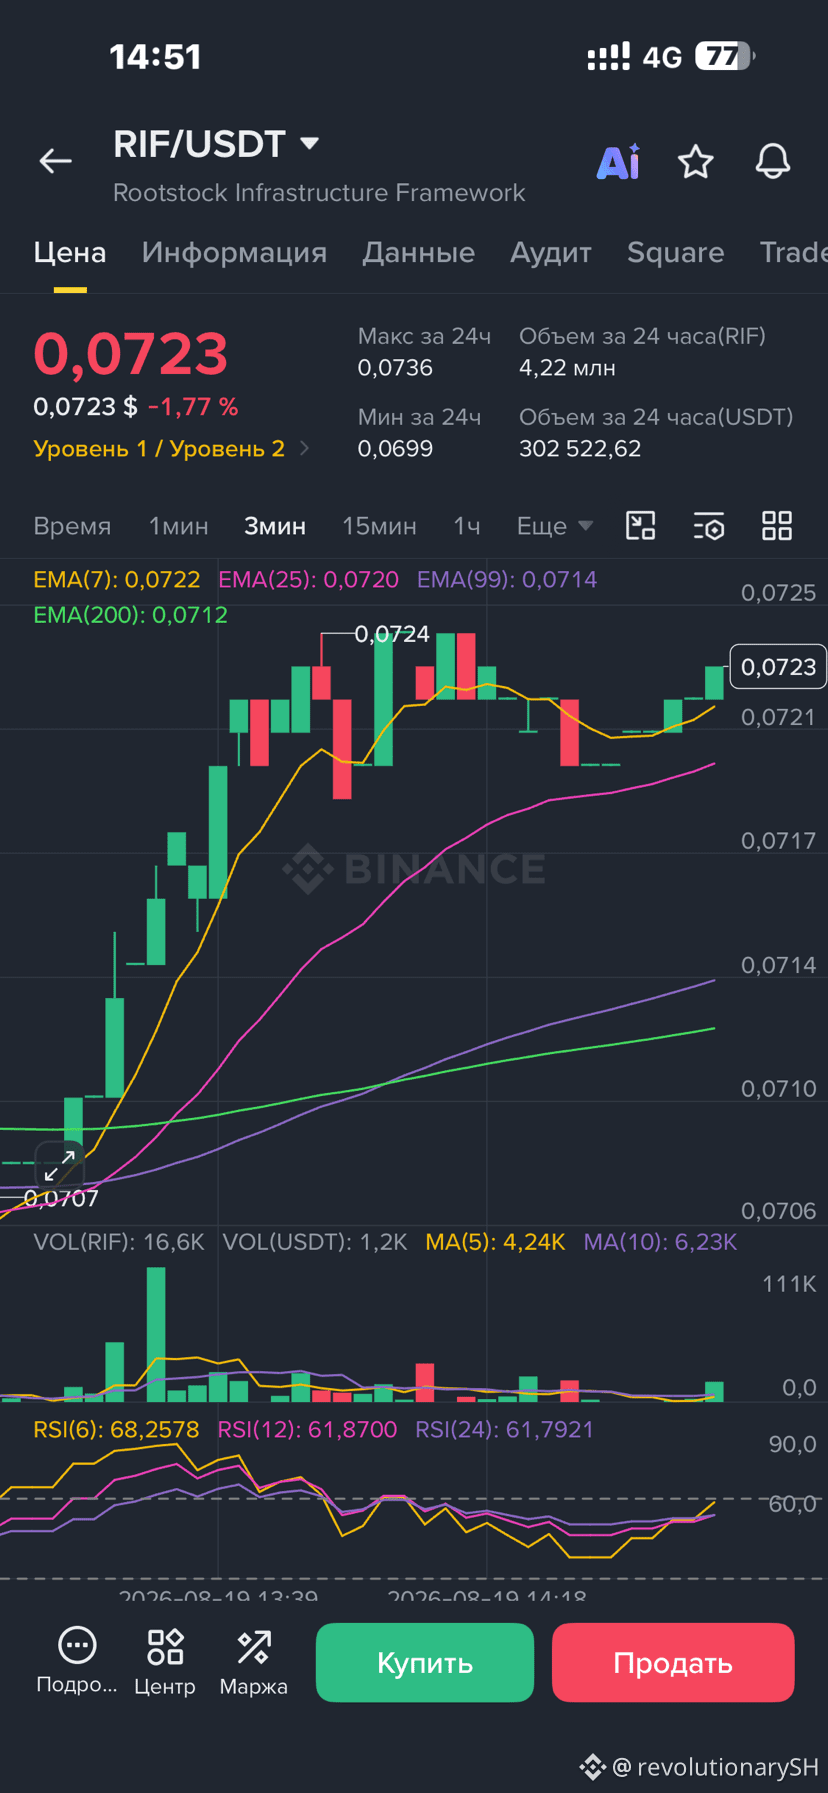The width and height of the screenshot is (828, 1793).
Task: Select the 3мин timeframe
Action: tap(275, 526)
